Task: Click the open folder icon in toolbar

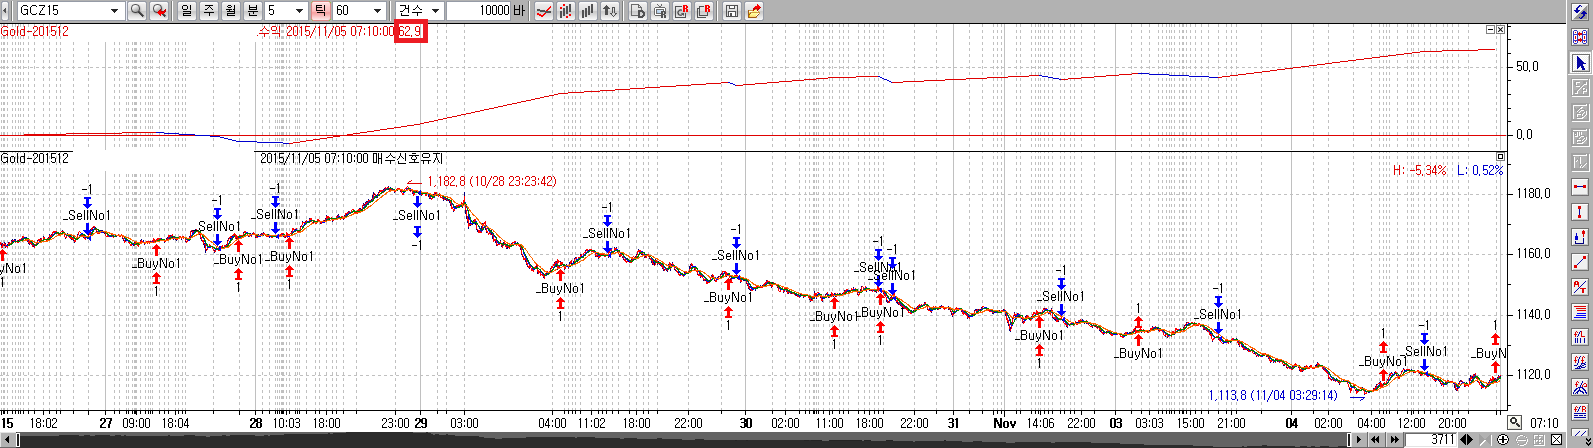Action: tap(753, 11)
